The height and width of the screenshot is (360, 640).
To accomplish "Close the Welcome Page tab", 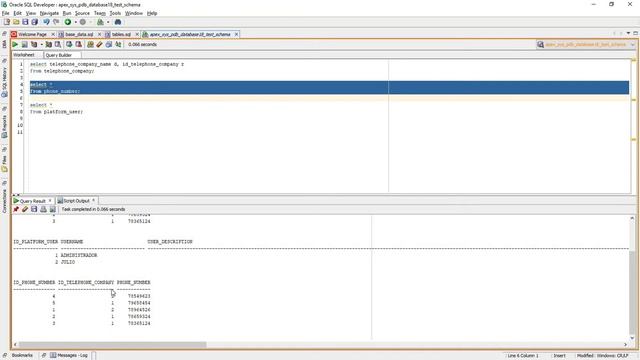I will point(52,34).
